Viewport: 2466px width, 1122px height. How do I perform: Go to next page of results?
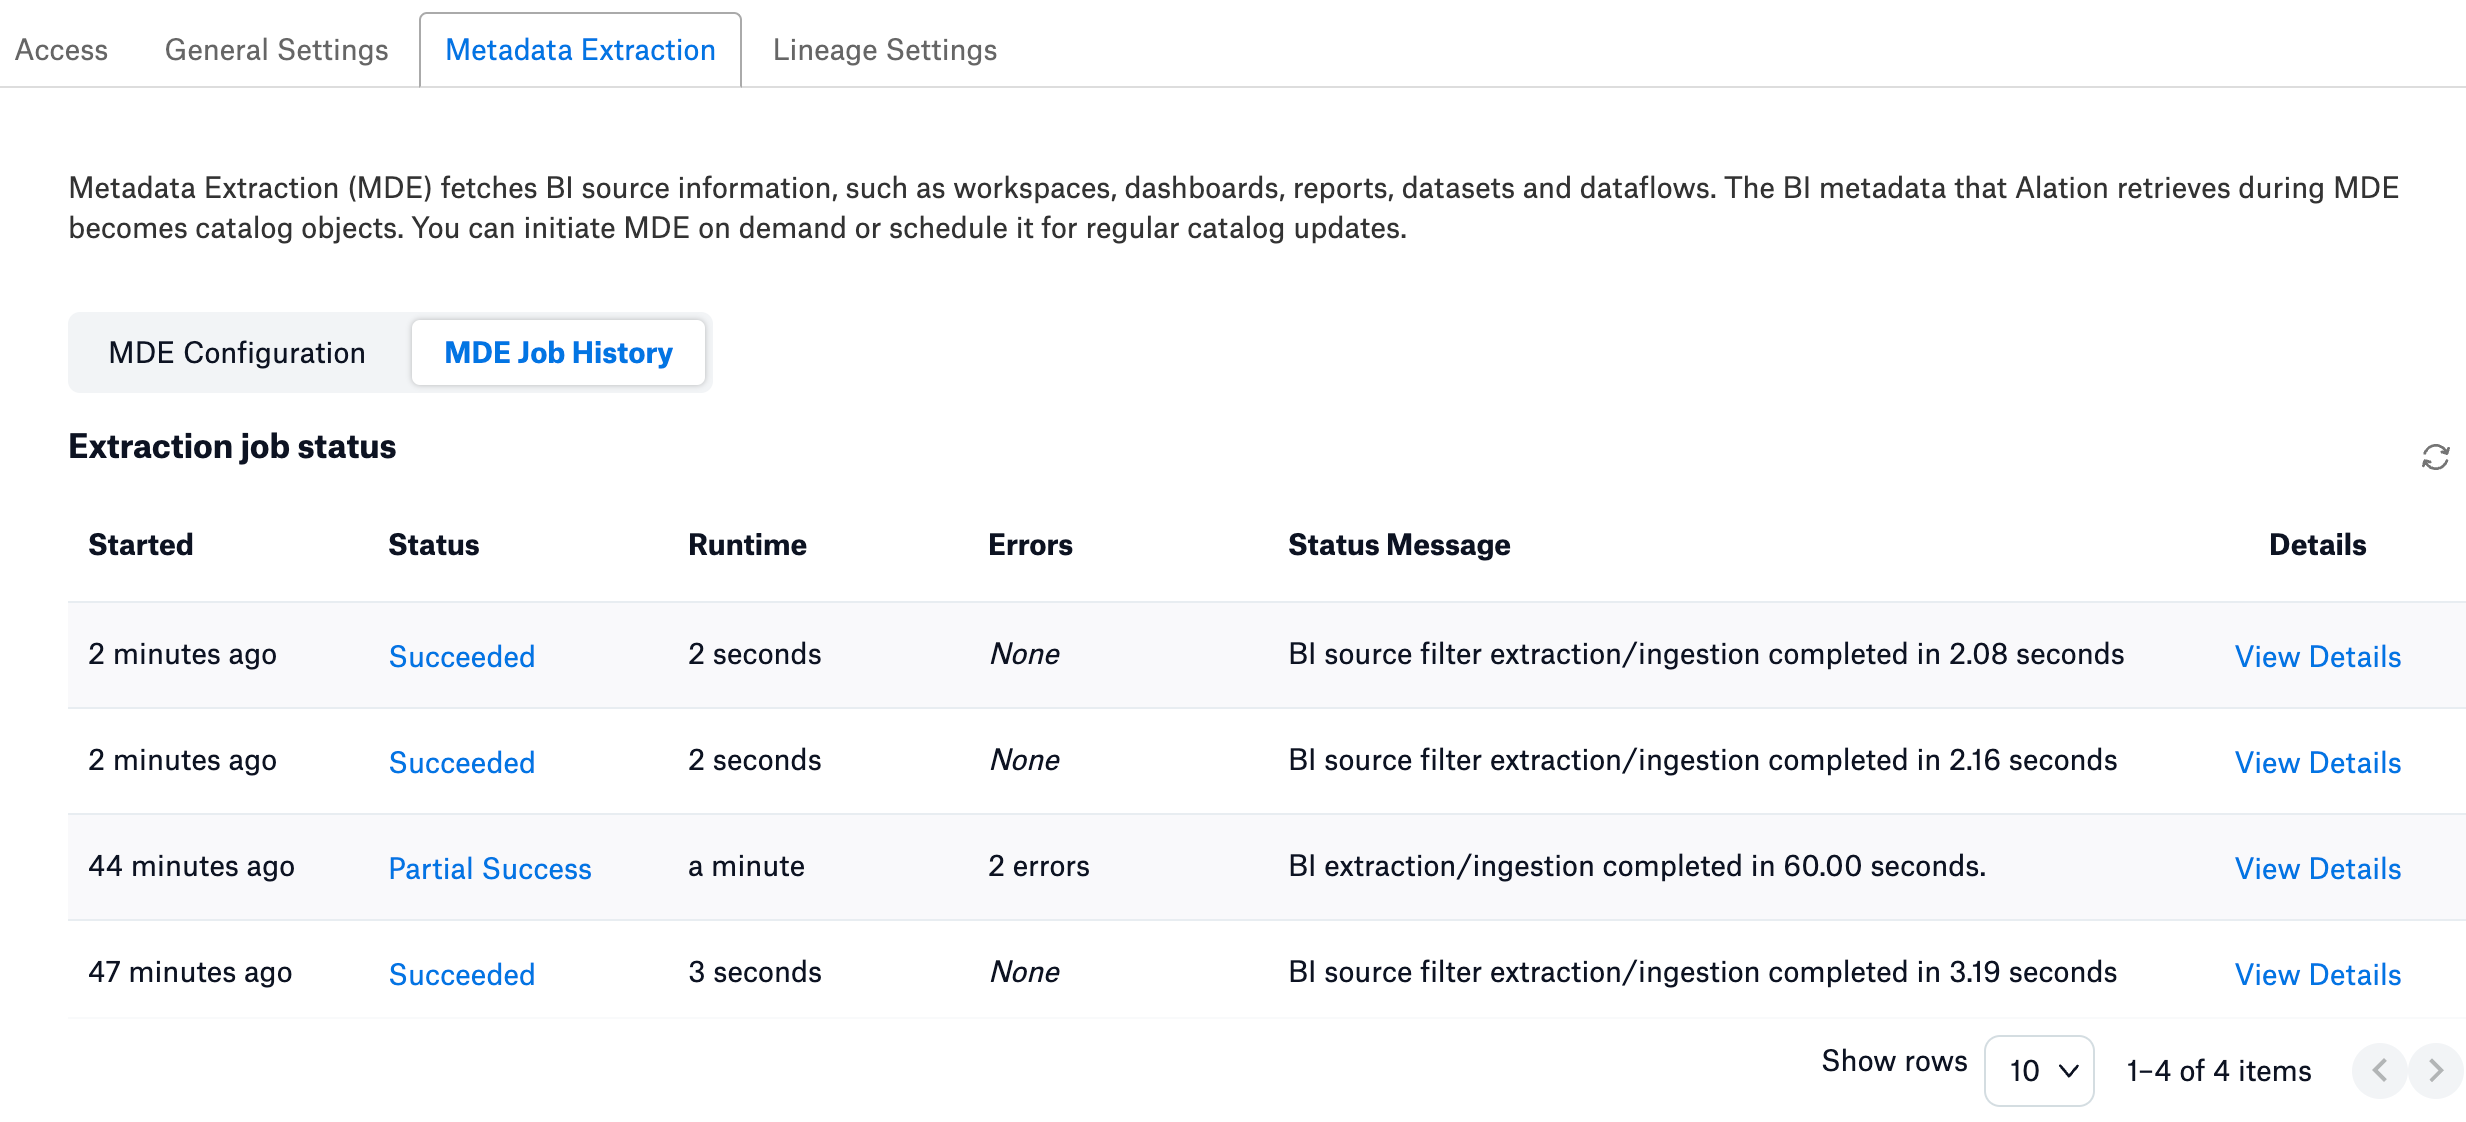pyautogui.click(x=2436, y=1071)
